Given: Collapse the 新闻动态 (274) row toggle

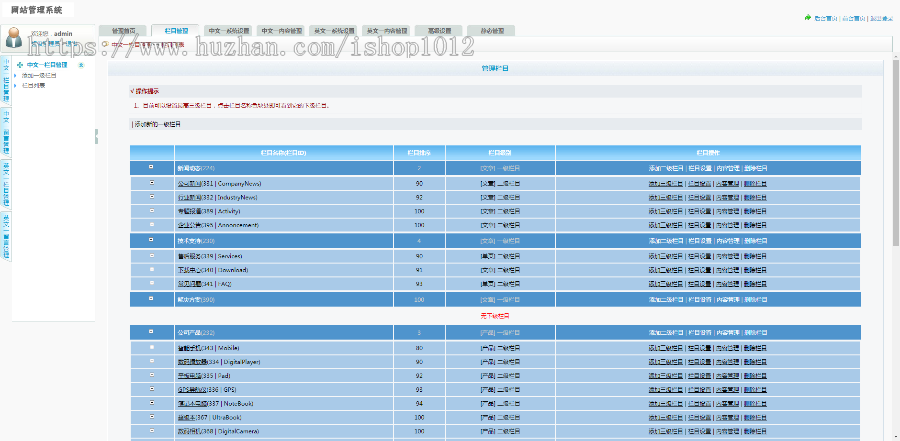Looking at the screenshot, I should point(151,168).
